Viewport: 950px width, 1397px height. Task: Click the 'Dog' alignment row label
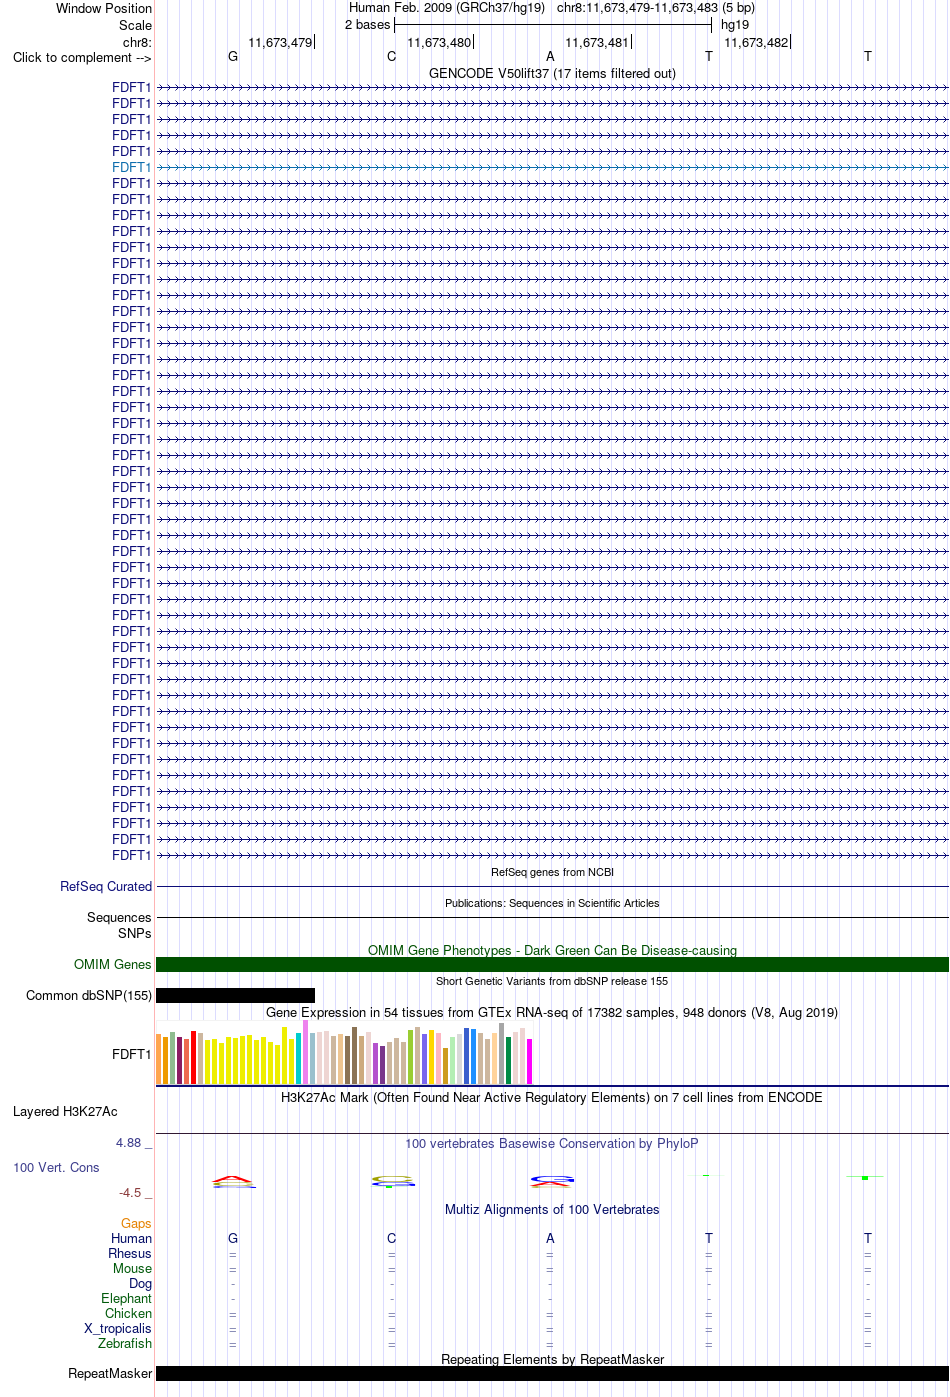[x=141, y=1283]
